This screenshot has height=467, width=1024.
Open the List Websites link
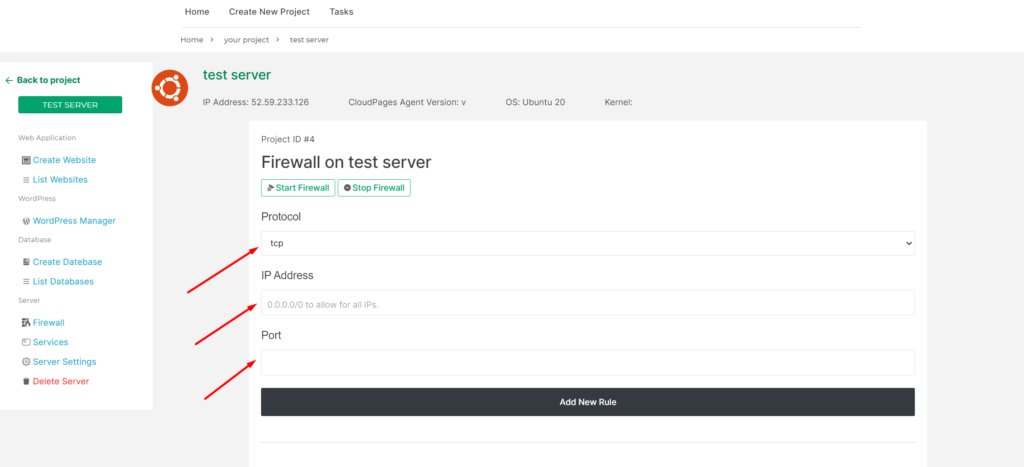tap(60, 180)
